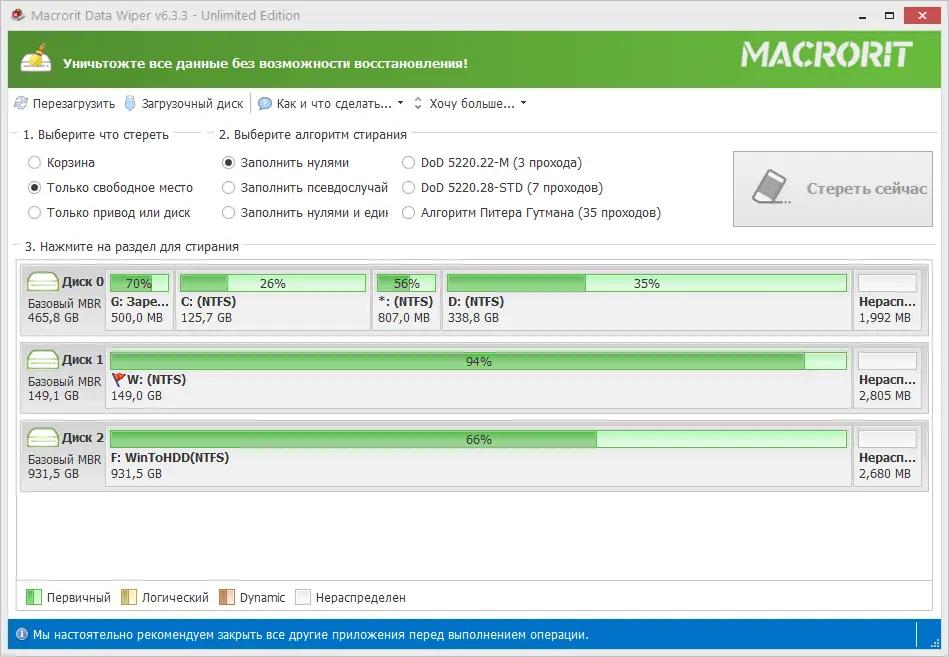Click the flag icon on W: partition
Image resolution: width=949 pixels, height=657 pixels.
[119, 377]
